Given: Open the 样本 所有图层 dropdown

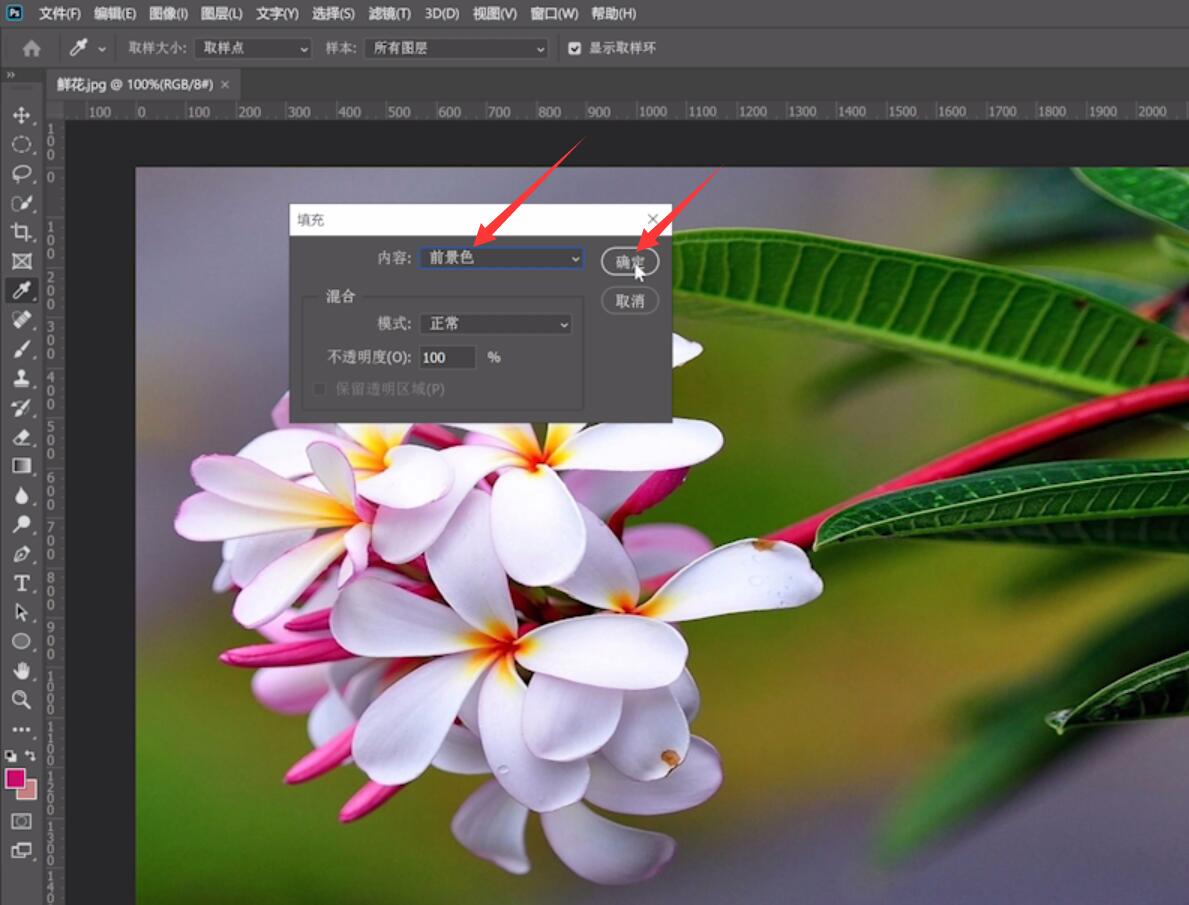Looking at the screenshot, I should coord(456,49).
